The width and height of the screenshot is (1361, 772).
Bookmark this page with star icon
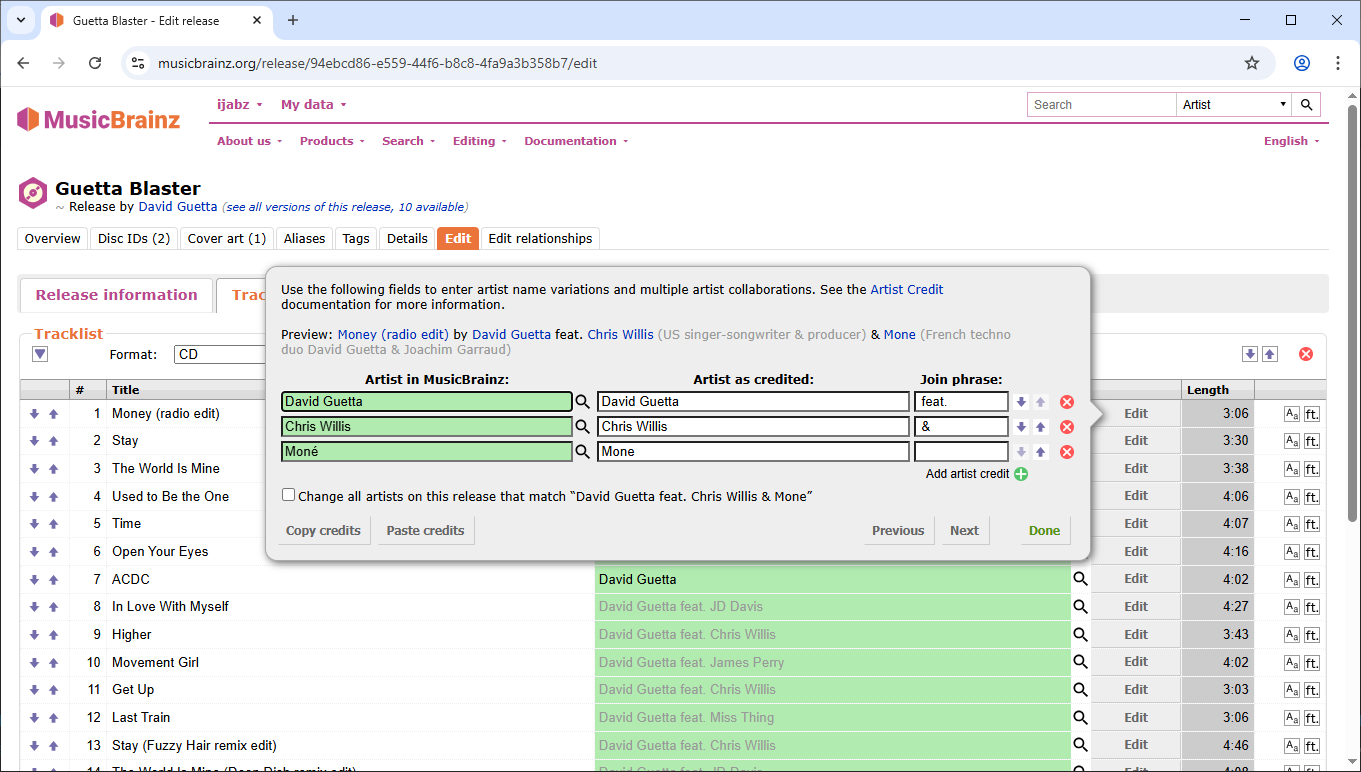pyautogui.click(x=1252, y=63)
